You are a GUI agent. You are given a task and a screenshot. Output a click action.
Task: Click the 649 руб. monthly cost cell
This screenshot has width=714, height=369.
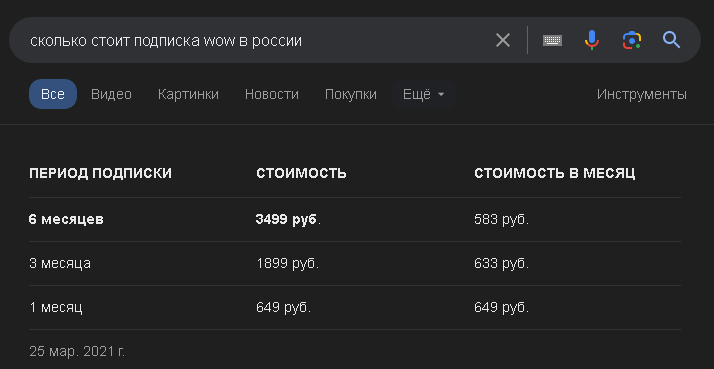(x=501, y=308)
